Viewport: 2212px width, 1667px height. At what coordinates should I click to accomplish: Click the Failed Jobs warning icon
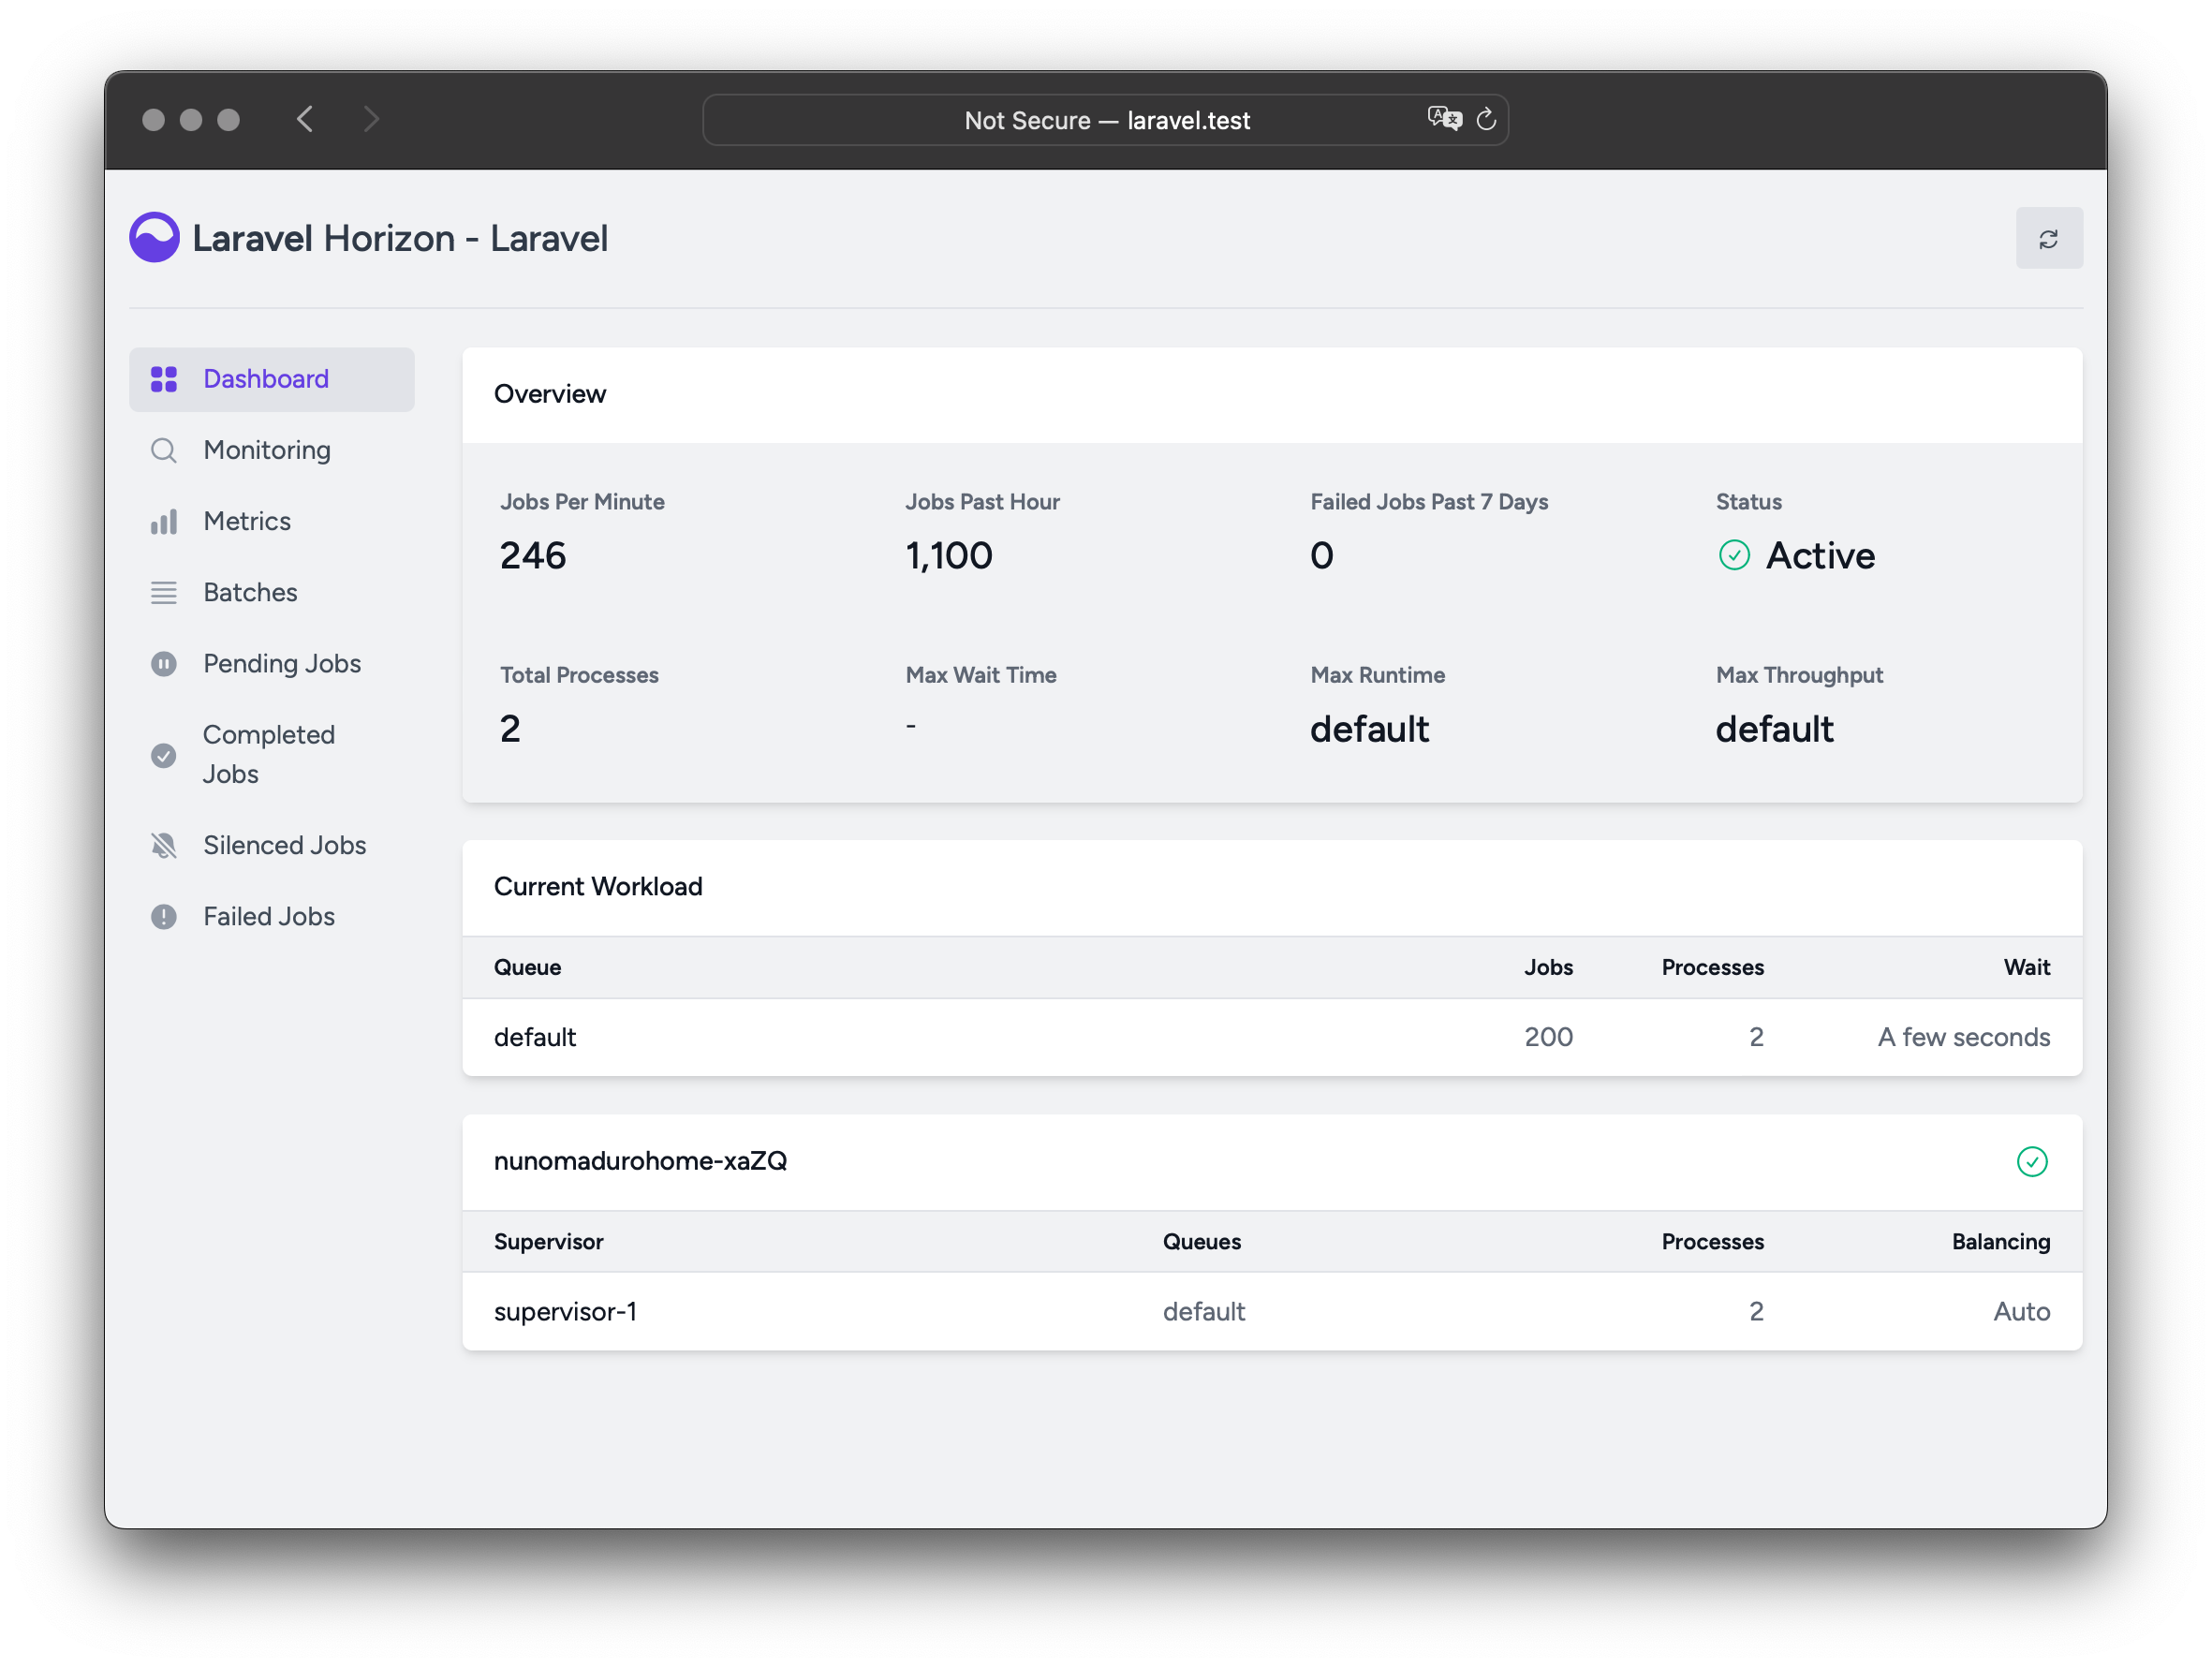tap(165, 914)
